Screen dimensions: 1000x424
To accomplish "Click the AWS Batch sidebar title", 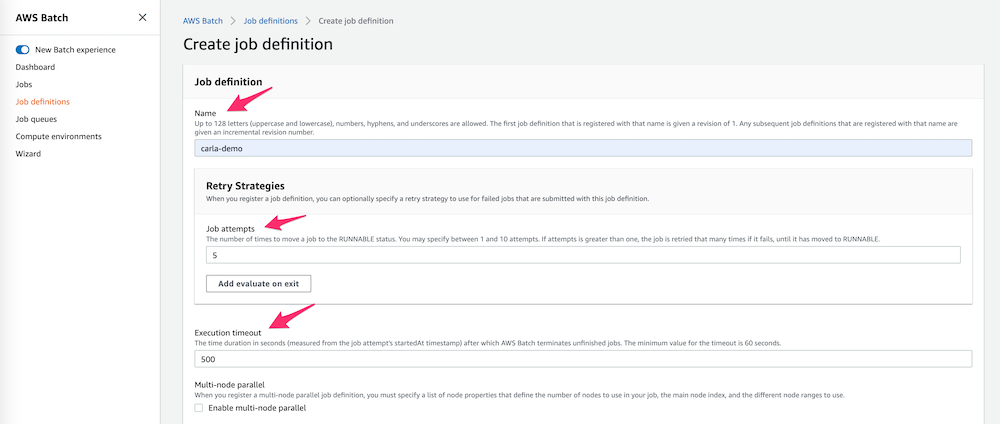I will point(41,18).
